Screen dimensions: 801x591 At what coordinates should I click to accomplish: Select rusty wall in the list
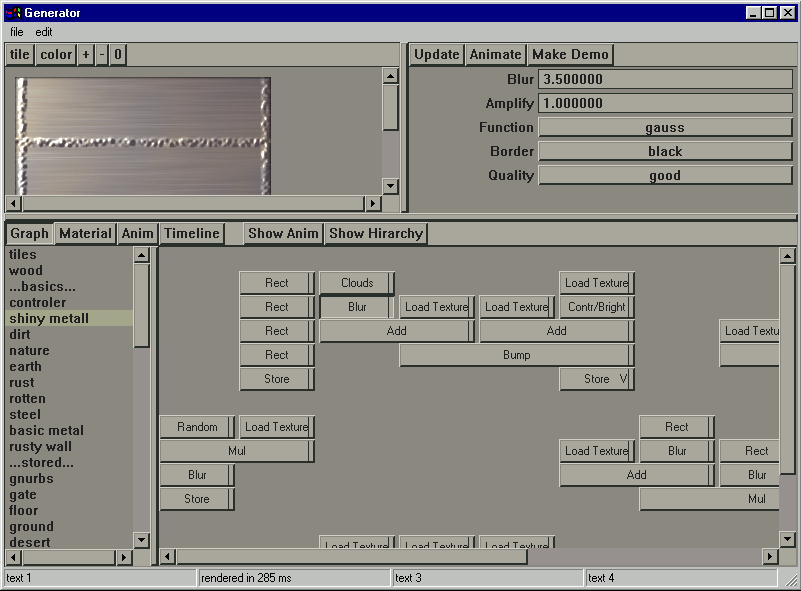(40, 447)
